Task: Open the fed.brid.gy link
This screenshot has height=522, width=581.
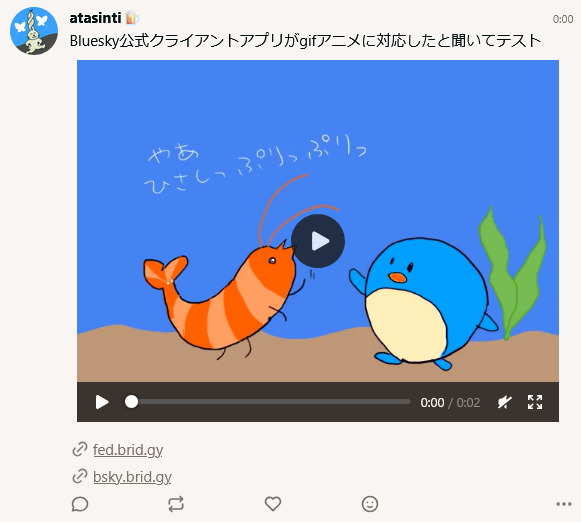Action: pos(128,450)
